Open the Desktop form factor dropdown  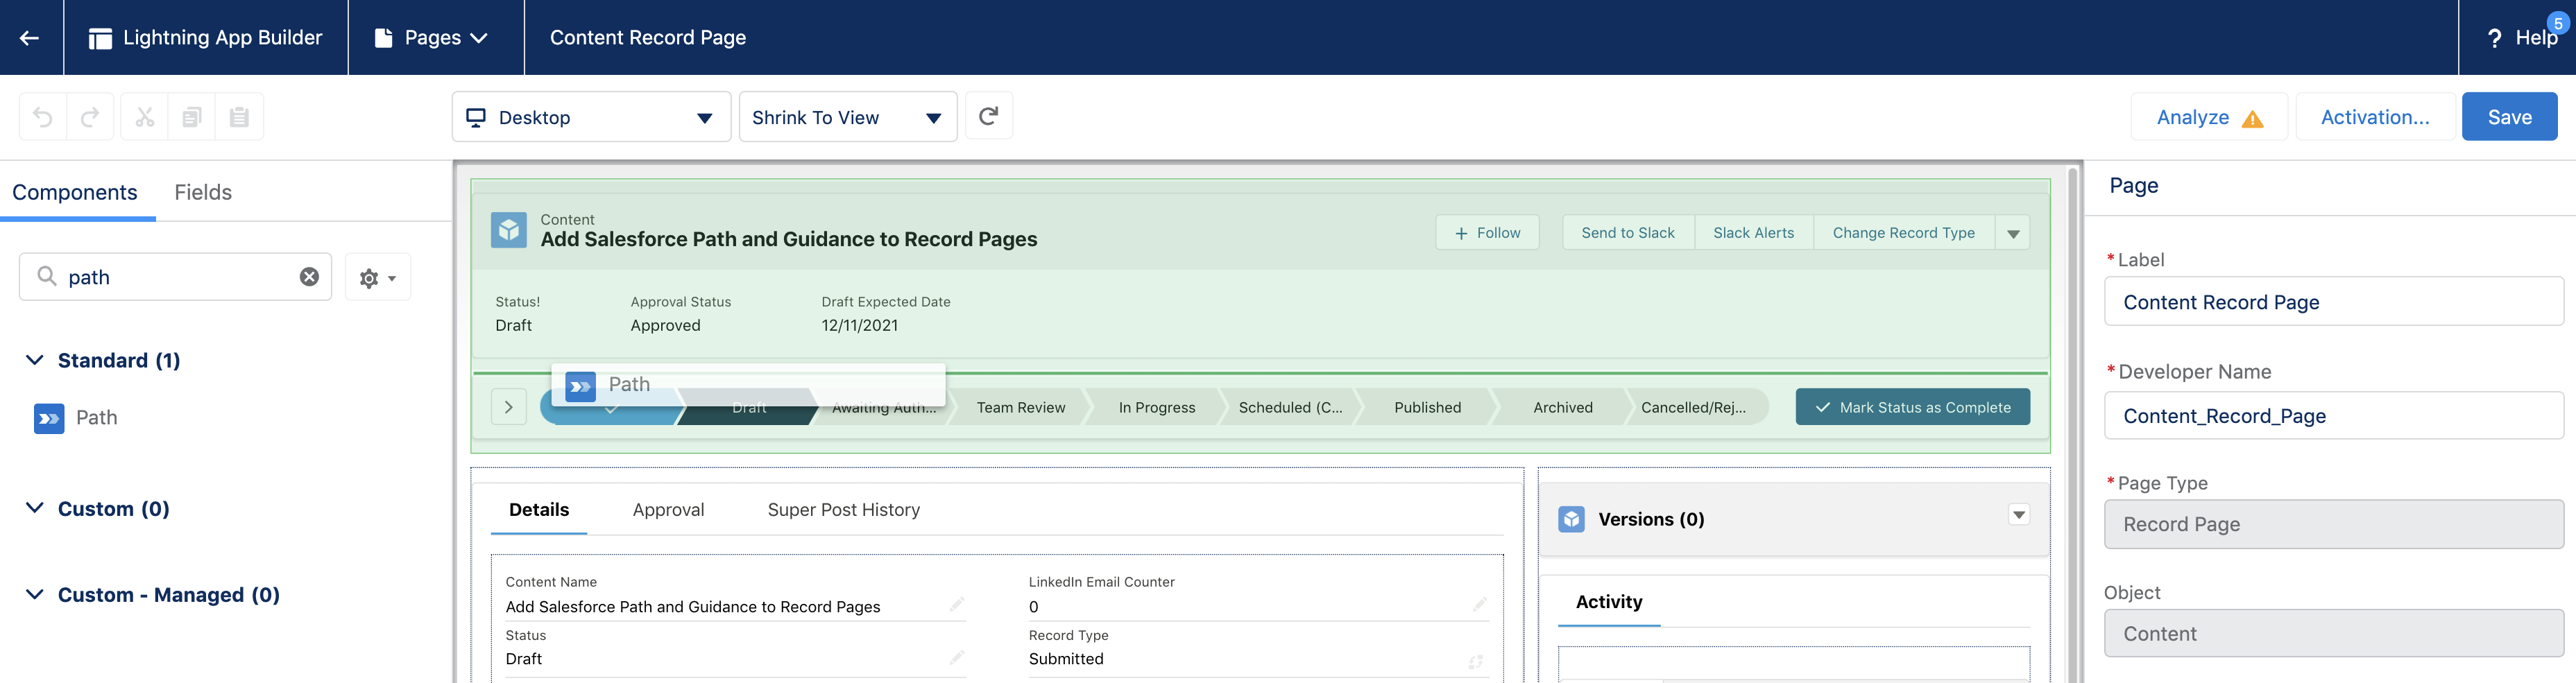591,117
